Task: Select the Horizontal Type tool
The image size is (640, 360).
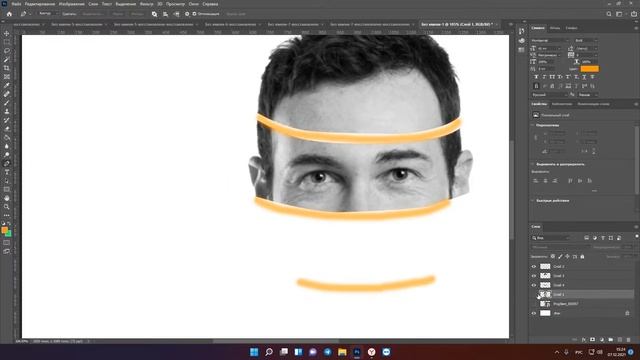Action: pyautogui.click(x=7, y=172)
